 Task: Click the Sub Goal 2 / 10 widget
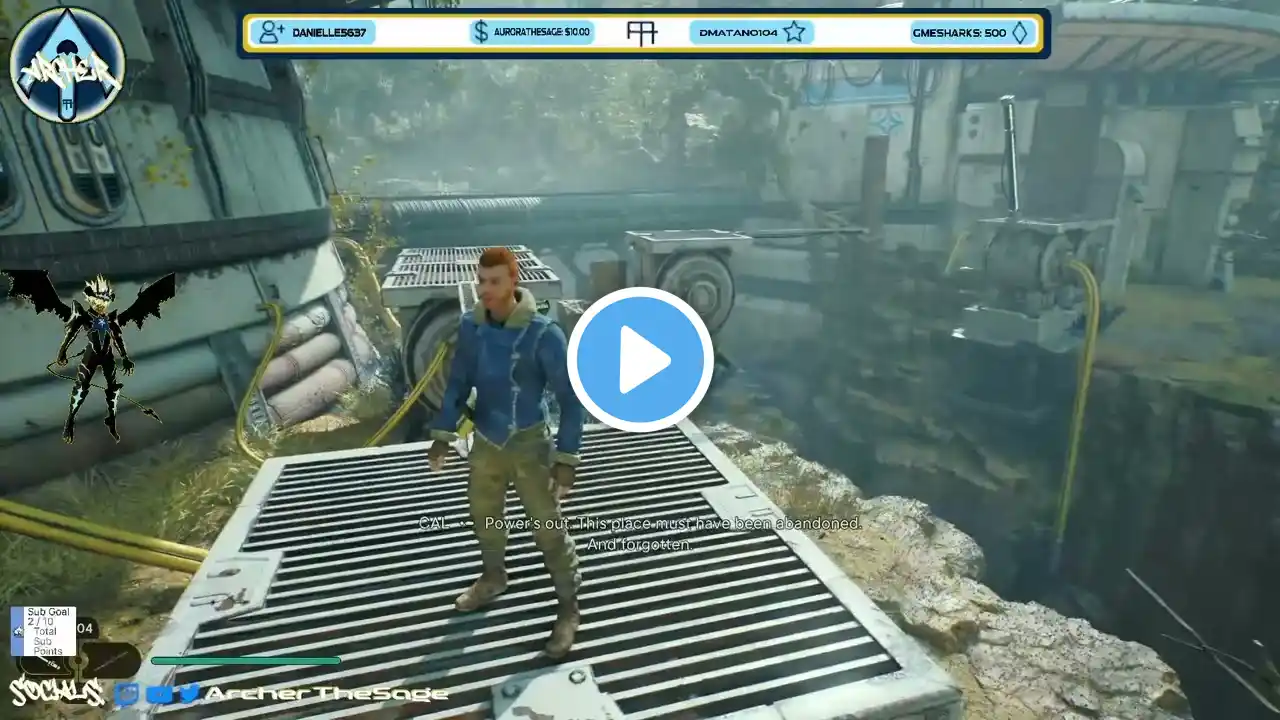pyautogui.click(x=43, y=631)
